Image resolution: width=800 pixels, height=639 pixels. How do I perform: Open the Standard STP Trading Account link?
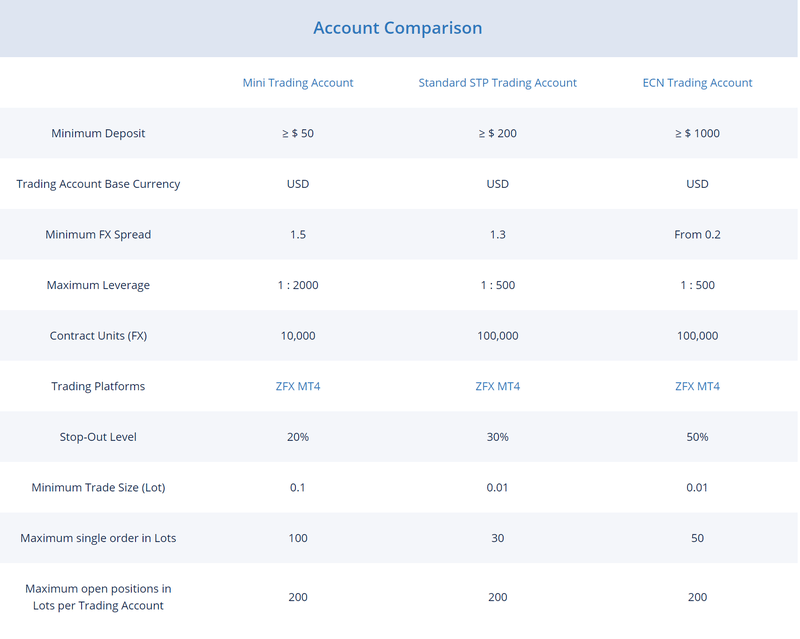tap(497, 83)
